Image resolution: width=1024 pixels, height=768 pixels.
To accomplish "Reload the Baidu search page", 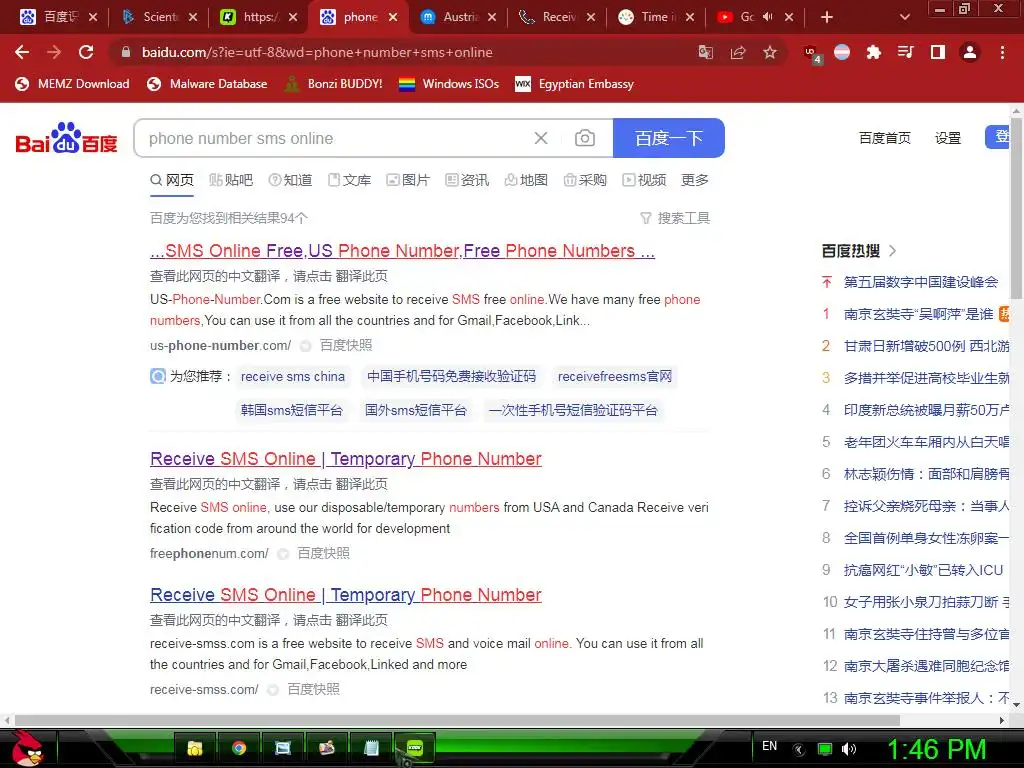I will pyautogui.click(x=86, y=52).
